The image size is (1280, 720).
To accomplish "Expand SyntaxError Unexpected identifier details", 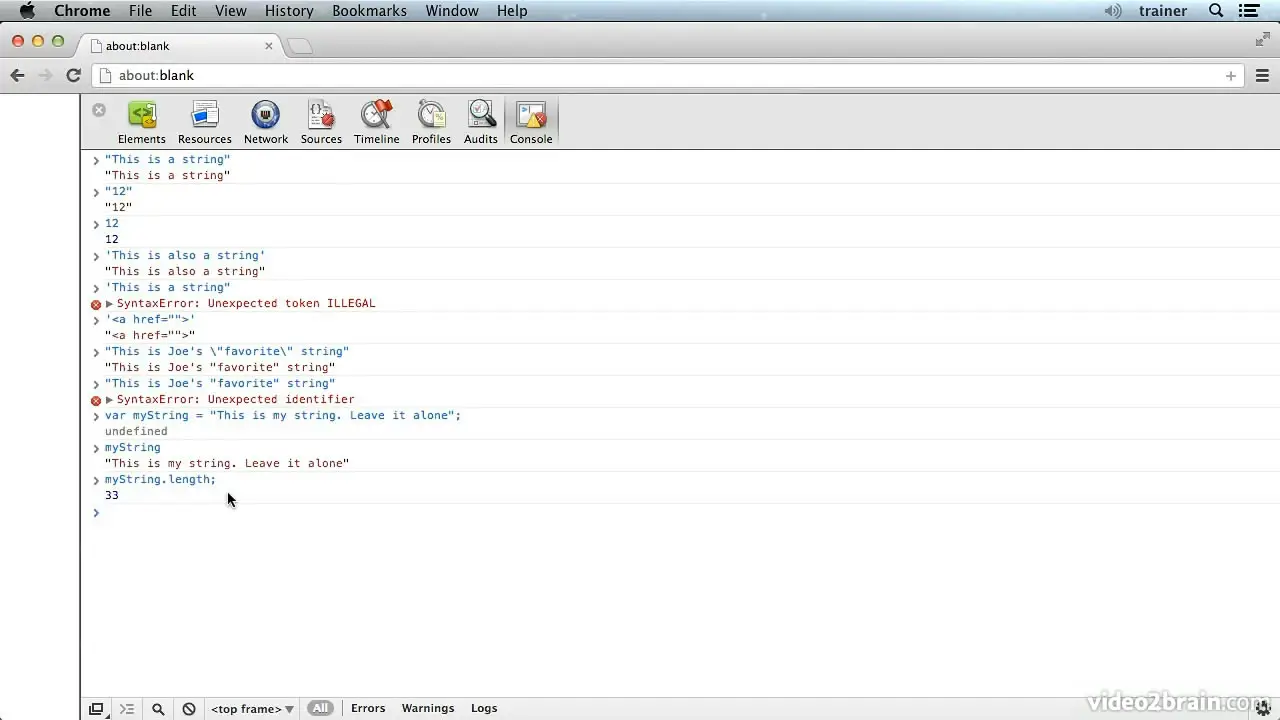I will (110, 400).
